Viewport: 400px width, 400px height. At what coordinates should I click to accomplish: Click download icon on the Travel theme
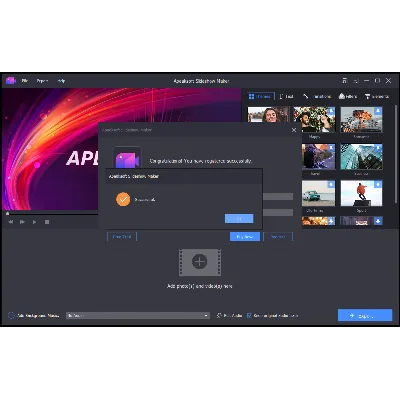click(331, 148)
